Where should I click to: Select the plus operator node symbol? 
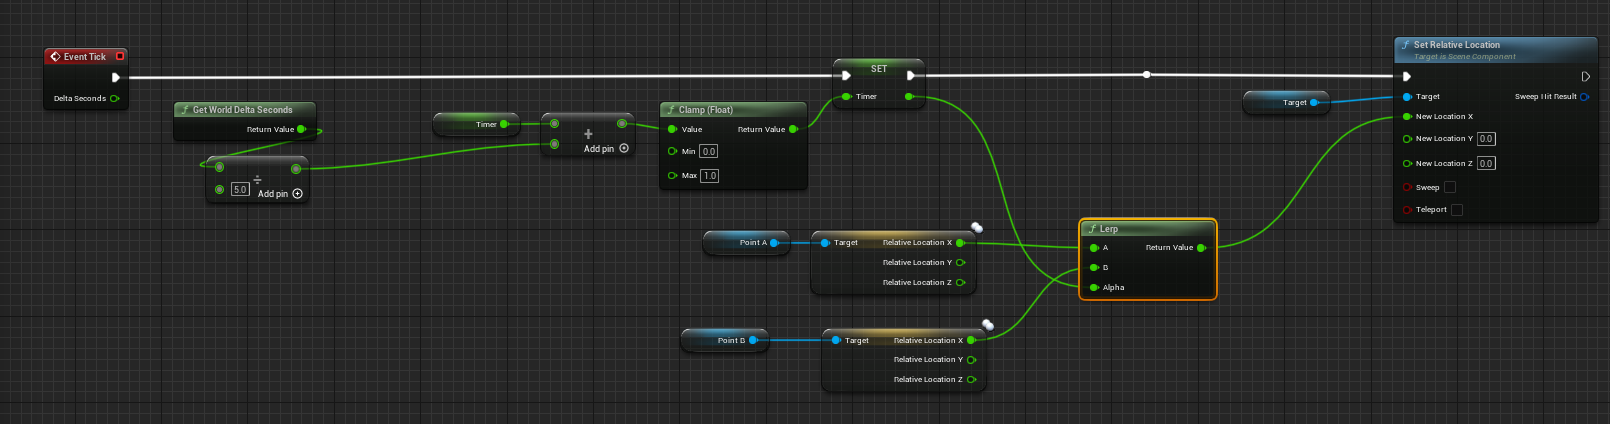click(588, 133)
